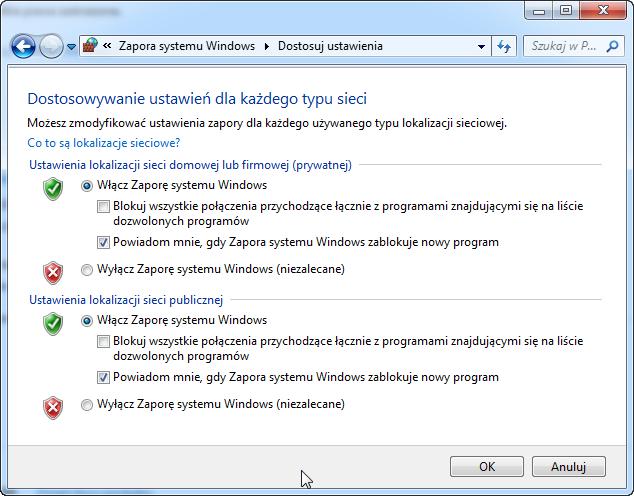634x496 pixels.
Task: Check Blokuj wszystkie połączenia for public network
Action: pyautogui.click(x=103, y=342)
